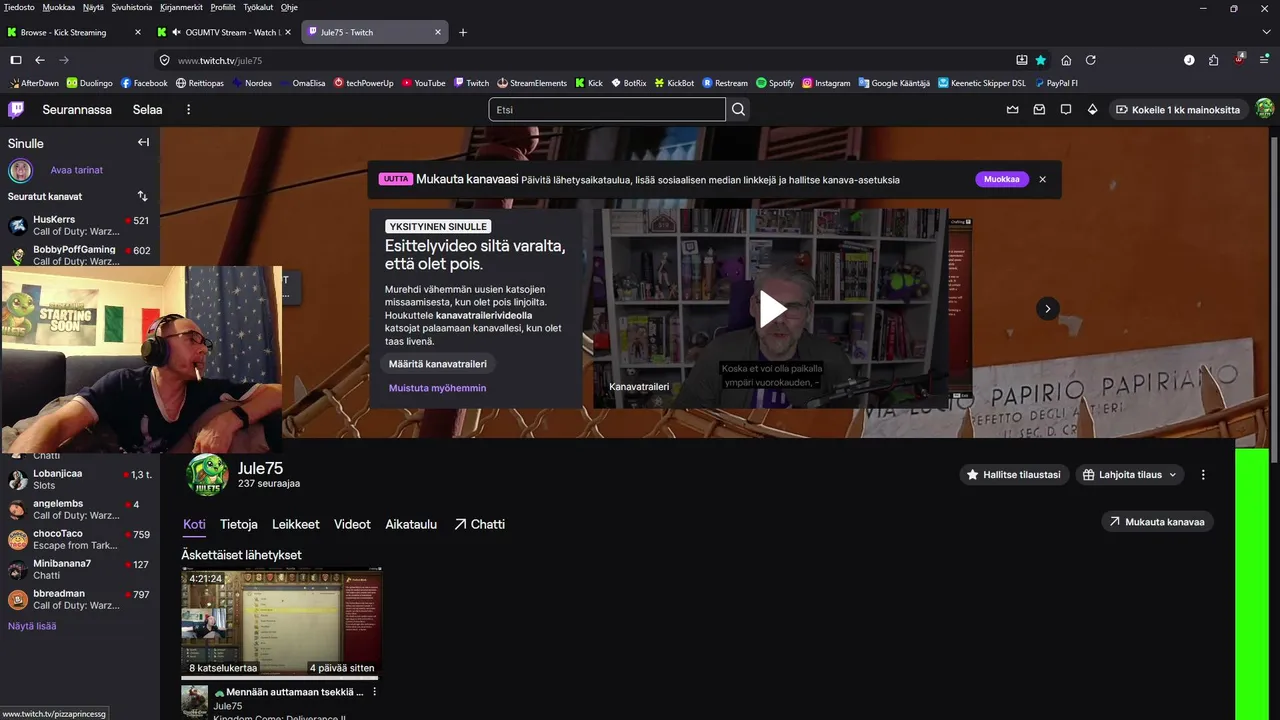Open the recent broadcast thumbnail 4:21:24
The width and height of the screenshot is (1280, 720).
click(x=280, y=622)
